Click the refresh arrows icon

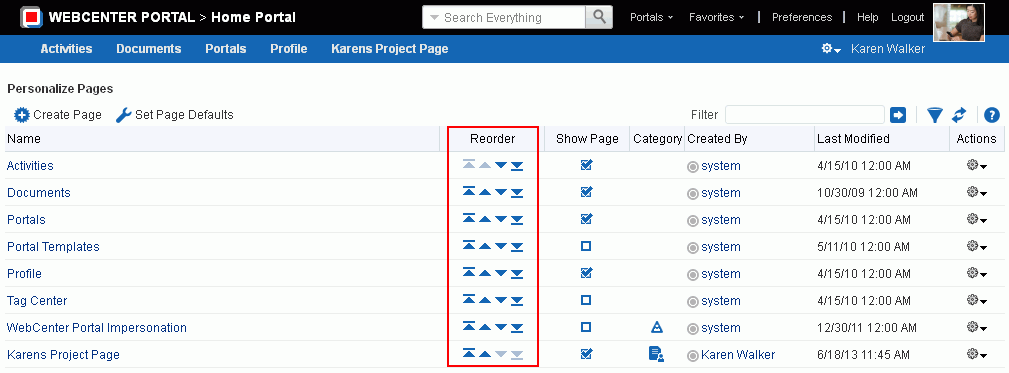(x=959, y=115)
